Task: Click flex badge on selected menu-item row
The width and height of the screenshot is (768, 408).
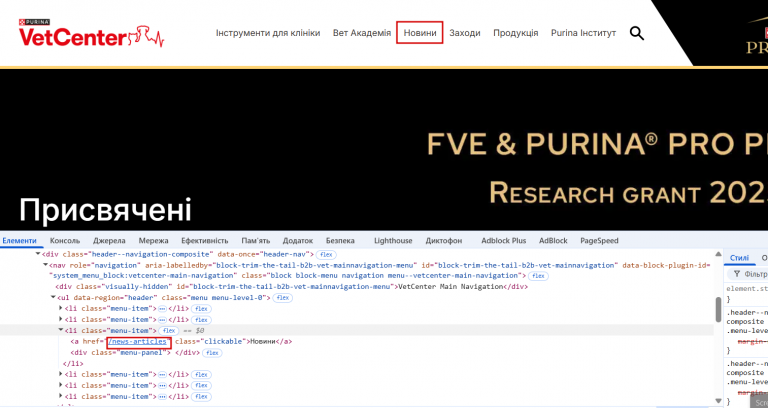Action: pos(169,331)
